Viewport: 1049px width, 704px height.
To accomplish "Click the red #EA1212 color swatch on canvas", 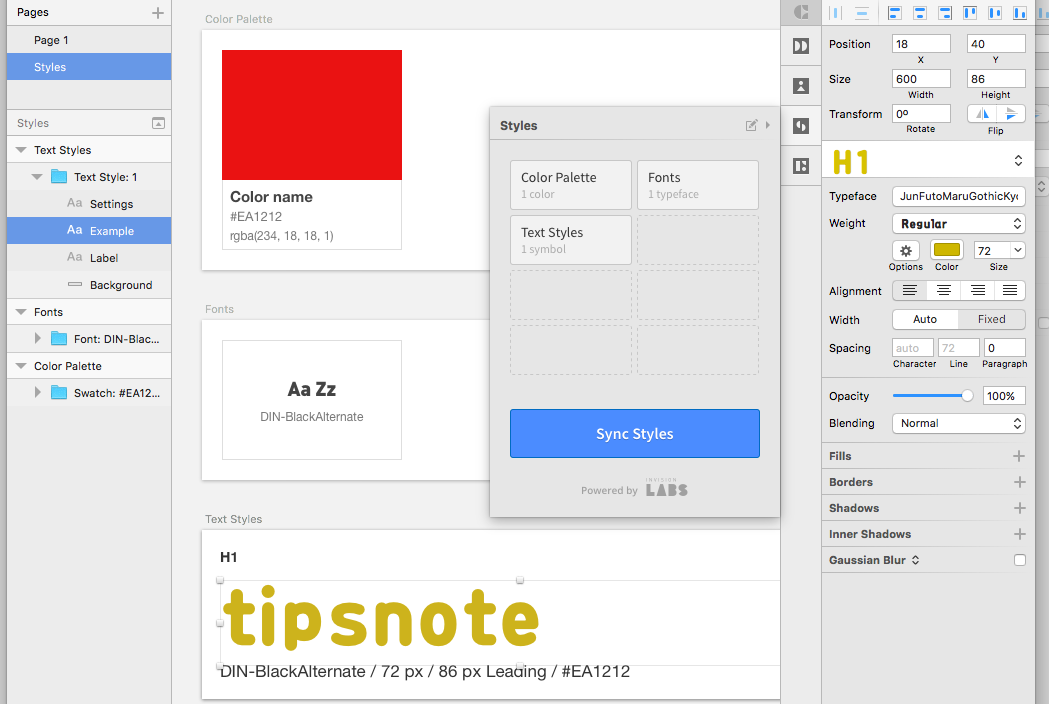I will pyautogui.click(x=312, y=114).
